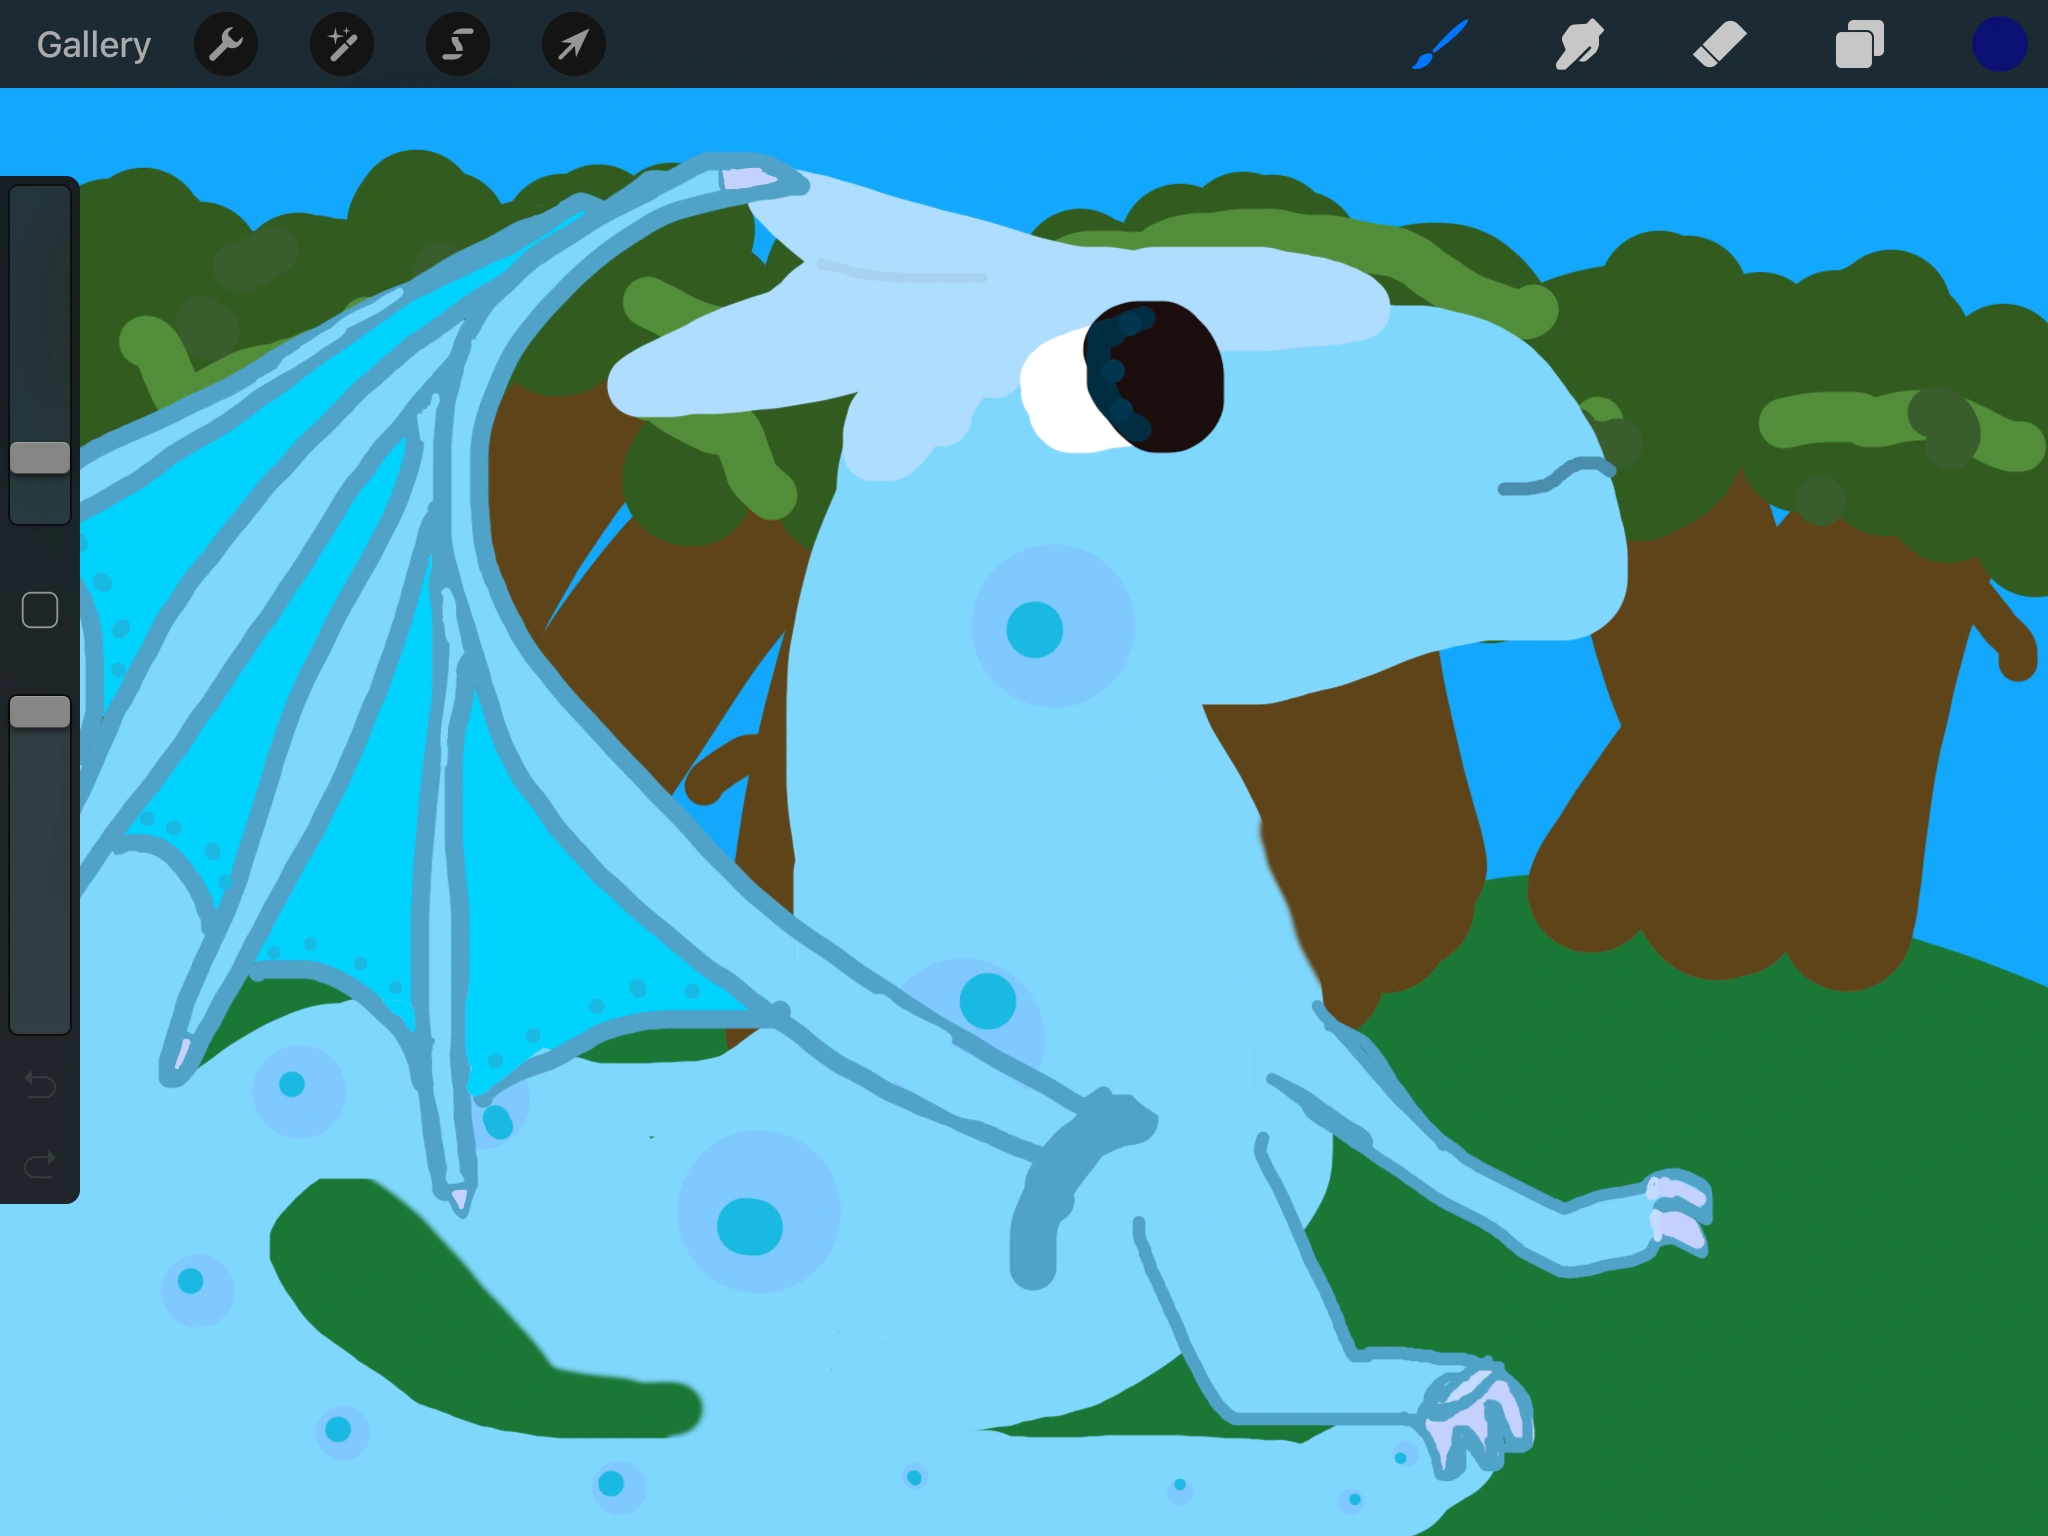The height and width of the screenshot is (1536, 2048).
Task: Click the brush opacity slider handle
Action: tap(40, 712)
